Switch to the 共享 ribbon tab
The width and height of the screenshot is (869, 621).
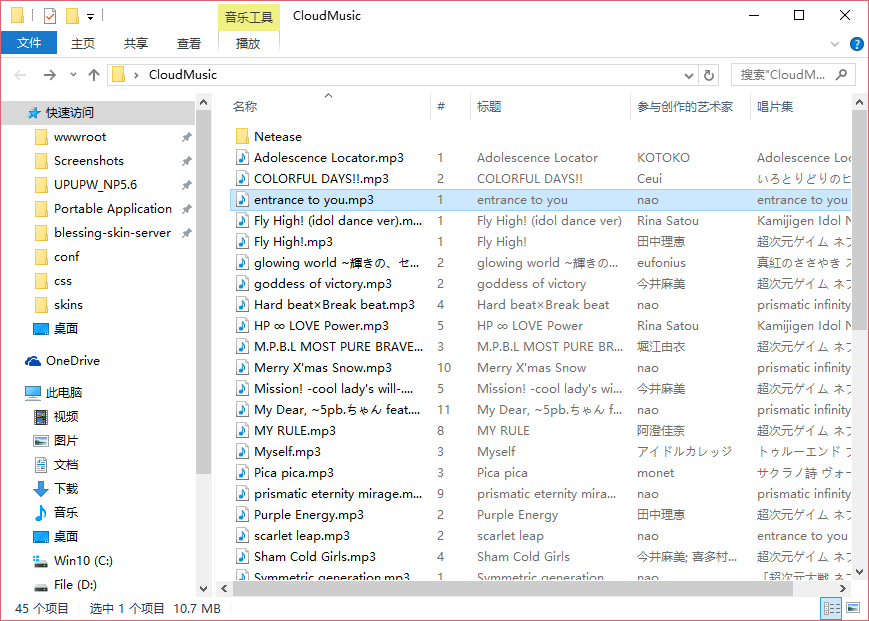tap(136, 43)
